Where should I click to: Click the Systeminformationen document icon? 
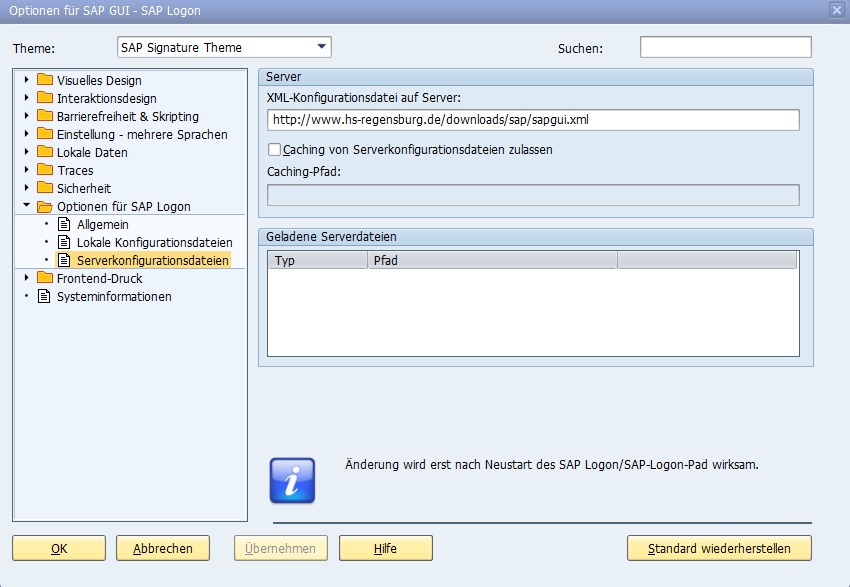pyautogui.click(x=44, y=296)
